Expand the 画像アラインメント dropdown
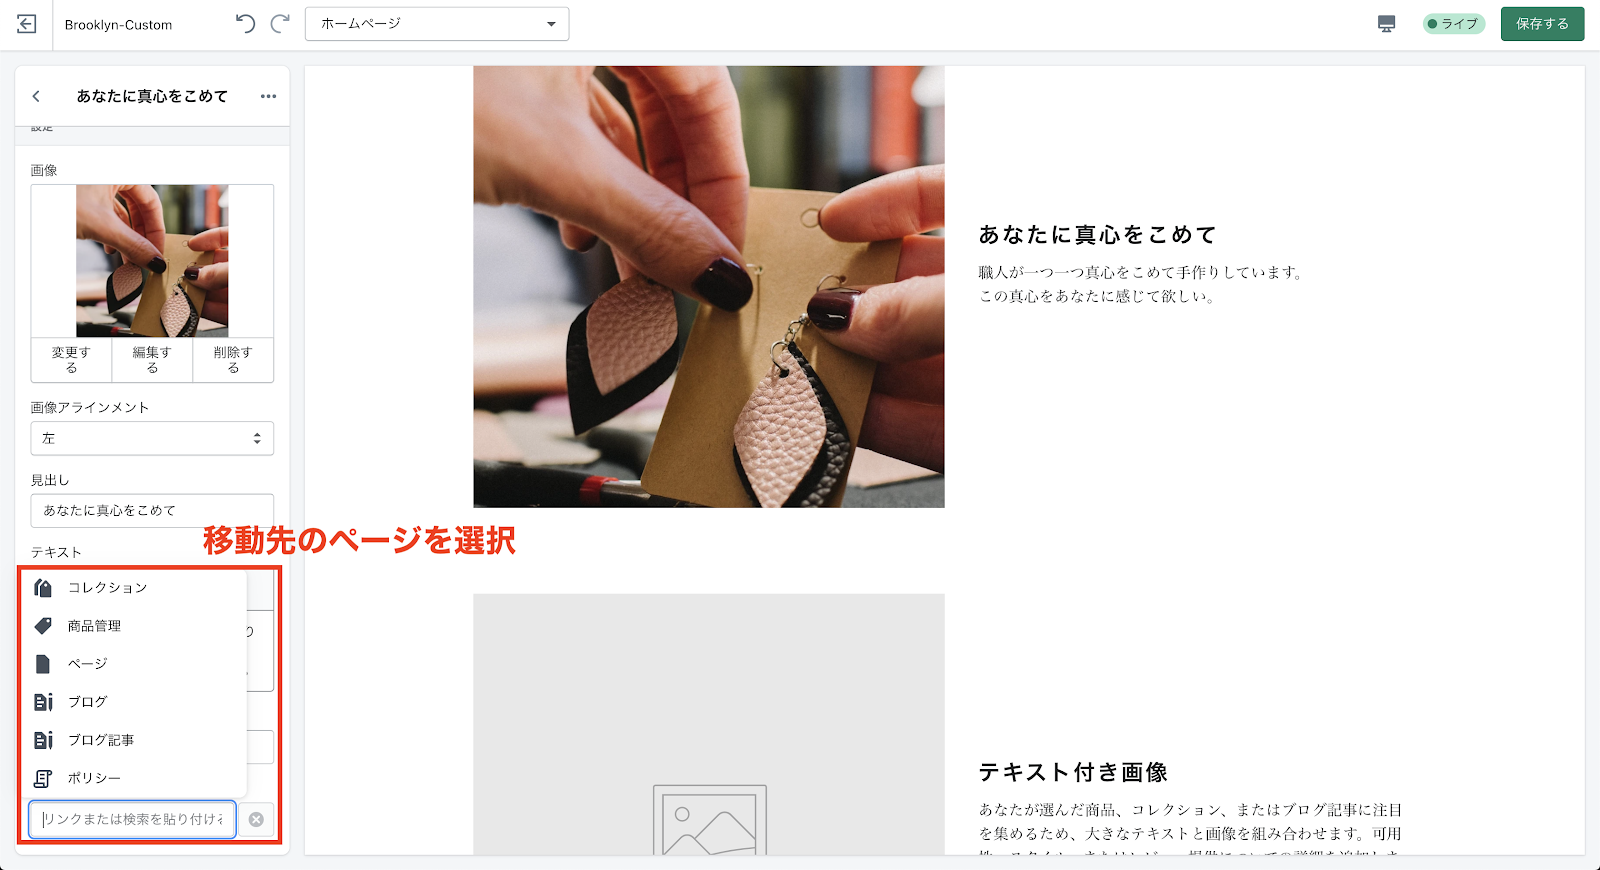The width and height of the screenshot is (1600, 870). point(152,438)
